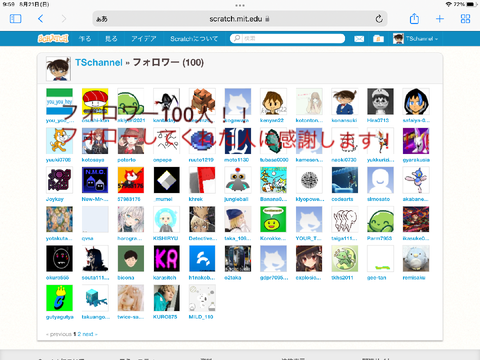Click the gyarakusia username link

[416, 160]
